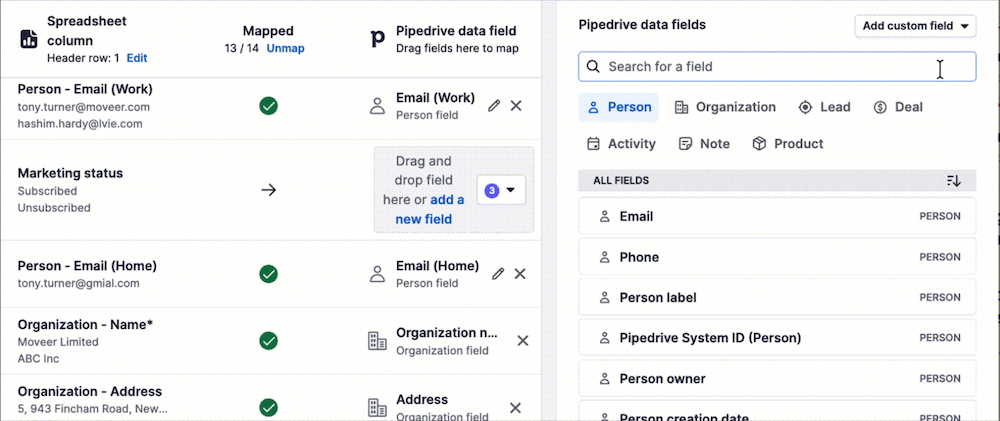Image resolution: width=1000 pixels, height=421 pixels.
Task: Filter fields by Deal
Action: 897,107
